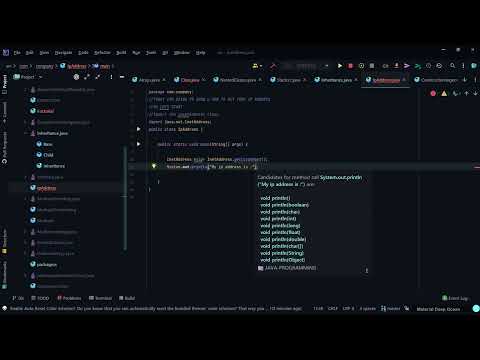Image resolution: width=480 pixels, height=360 pixels.
Task: Open the Help menu
Action: click(200, 53)
